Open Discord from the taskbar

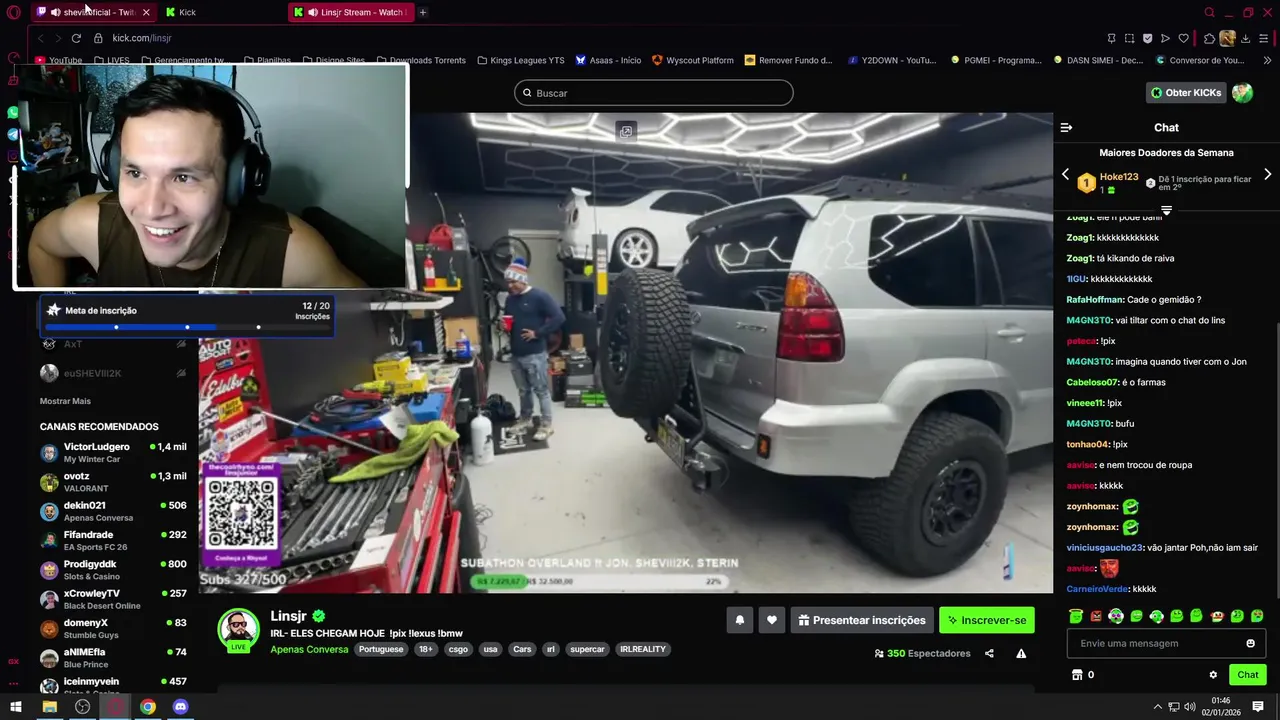tap(181, 707)
